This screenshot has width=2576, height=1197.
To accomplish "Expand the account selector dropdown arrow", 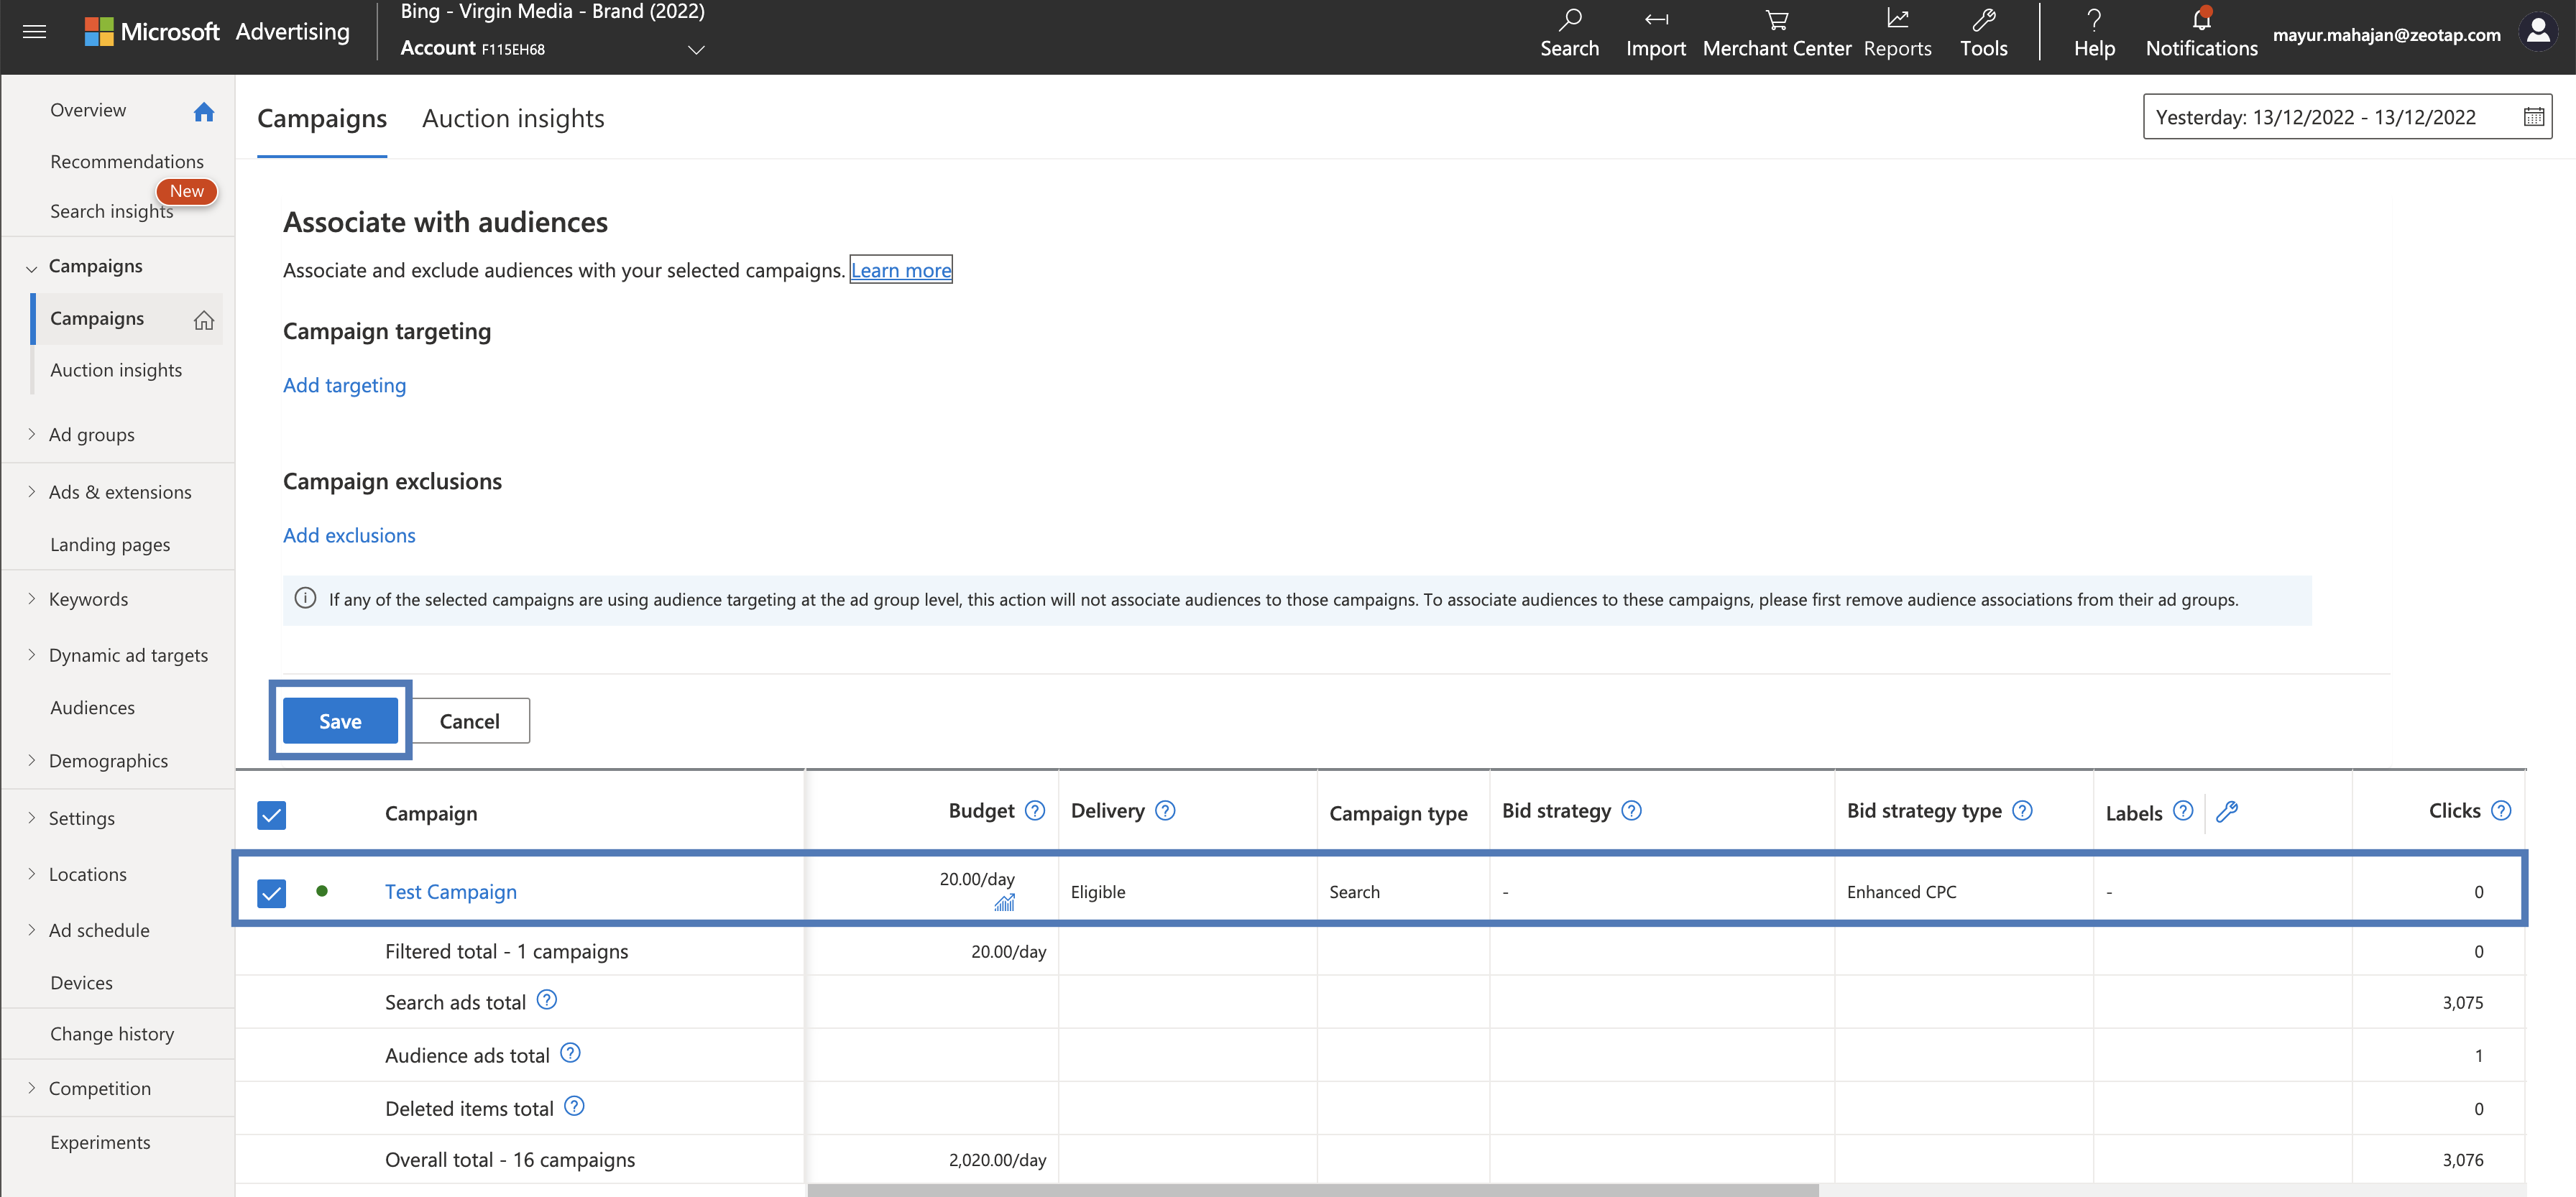I will coord(696,49).
